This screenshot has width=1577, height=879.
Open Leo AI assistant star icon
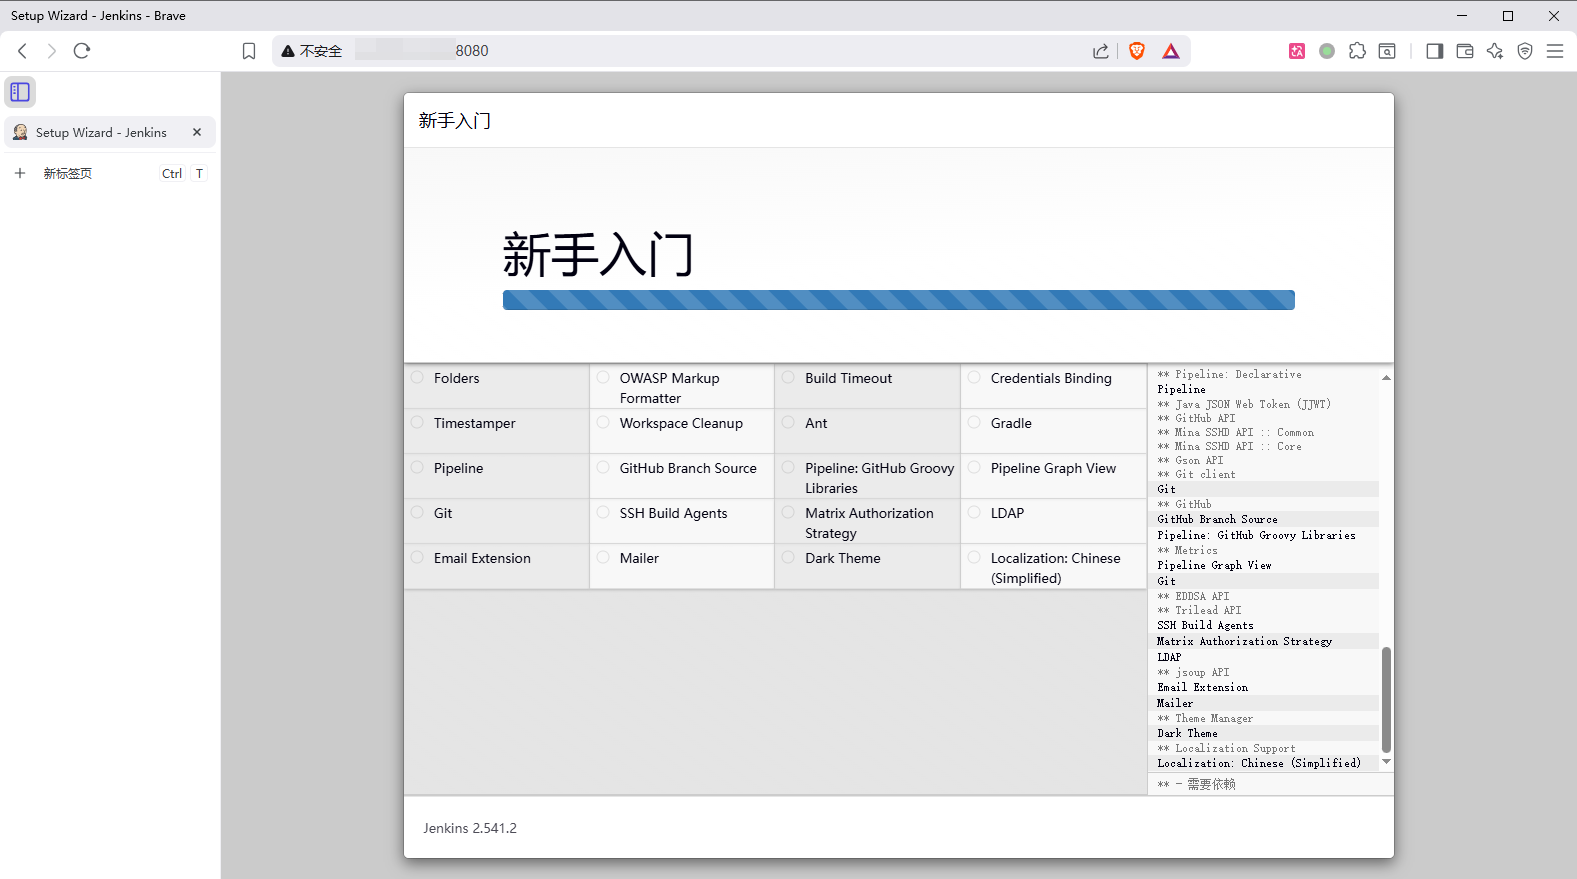[x=1495, y=51]
